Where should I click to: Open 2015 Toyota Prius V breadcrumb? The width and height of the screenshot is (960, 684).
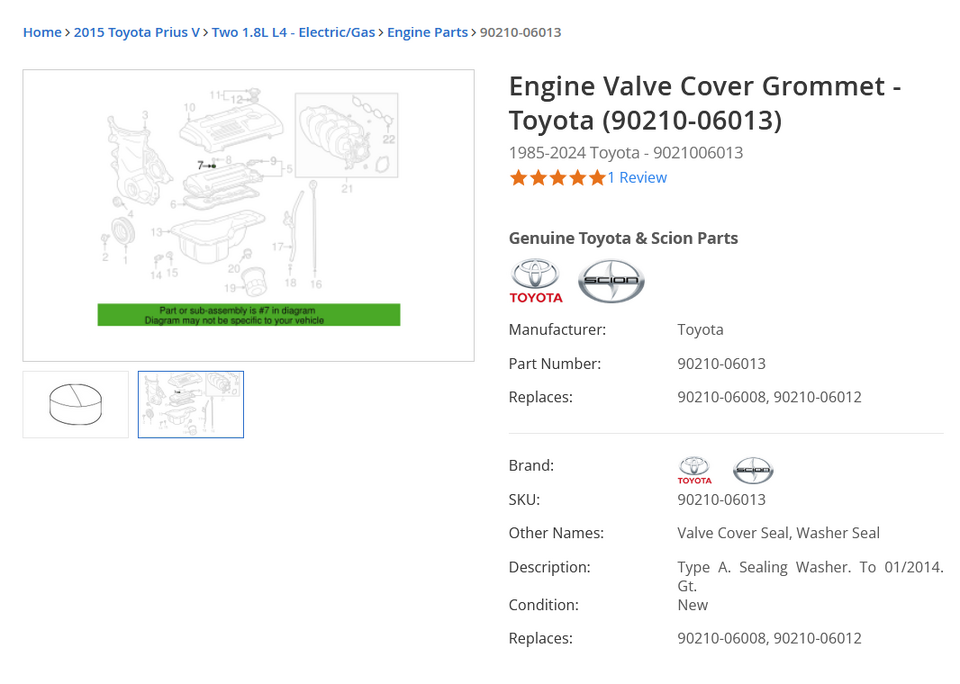pos(137,32)
